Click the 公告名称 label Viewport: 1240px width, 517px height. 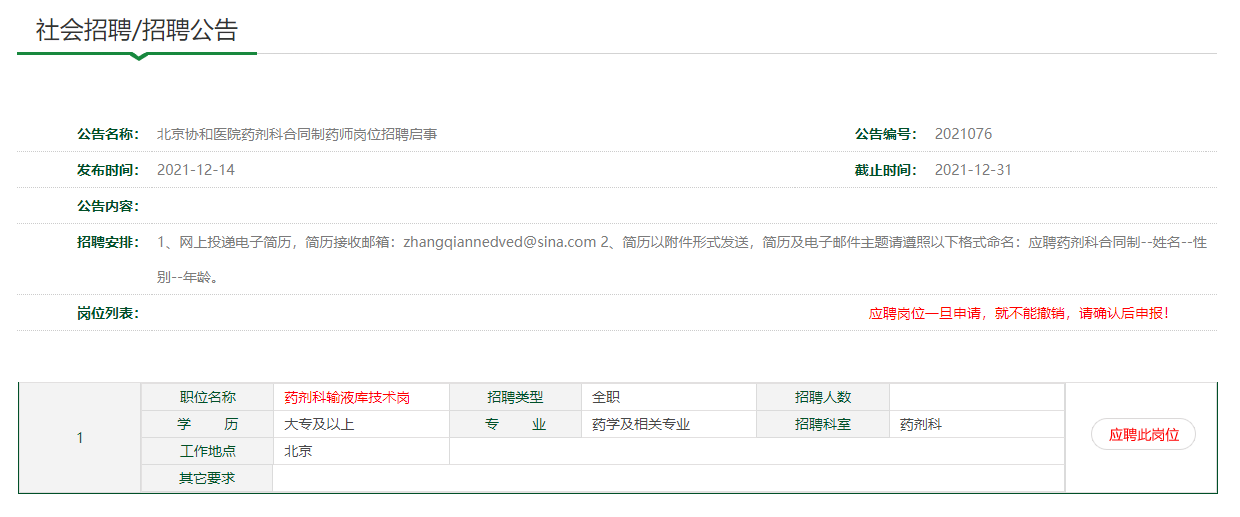[x=108, y=134]
